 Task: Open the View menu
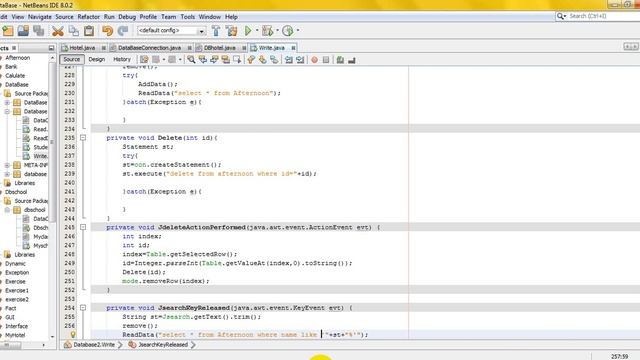tap(18, 17)
